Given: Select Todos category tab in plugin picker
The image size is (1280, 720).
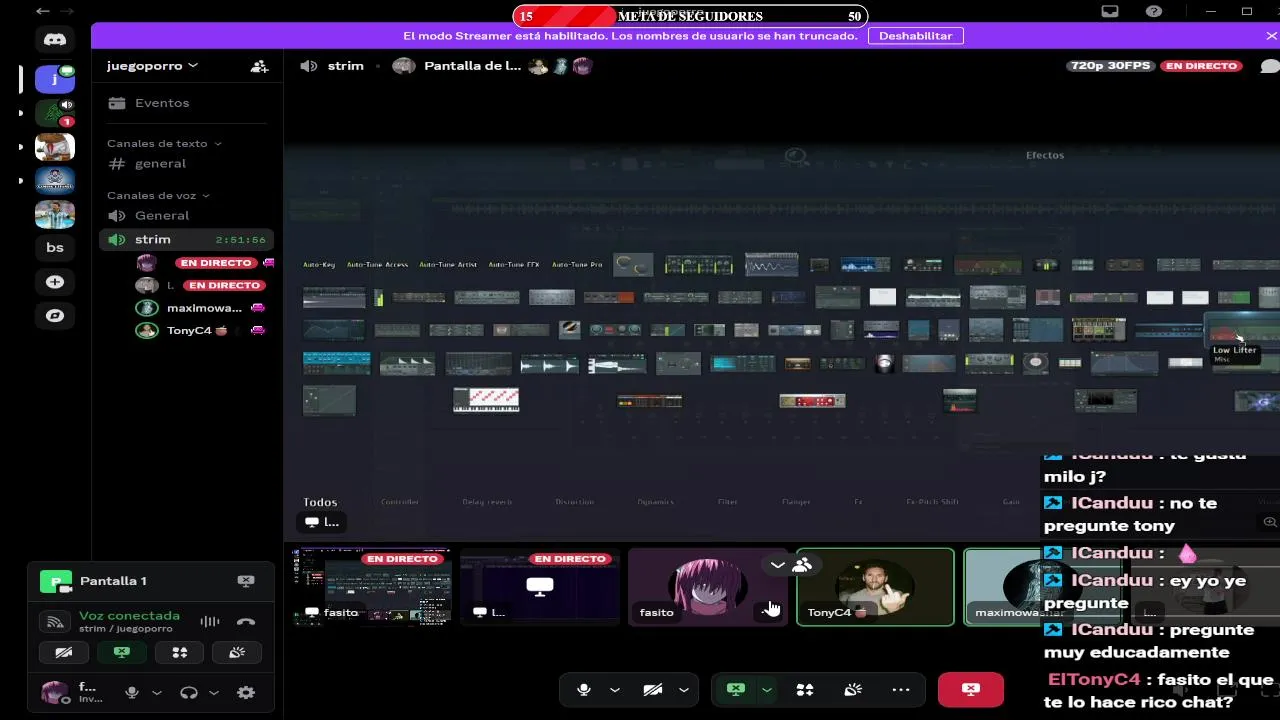Looking at the screenshot, I should 320,502.
